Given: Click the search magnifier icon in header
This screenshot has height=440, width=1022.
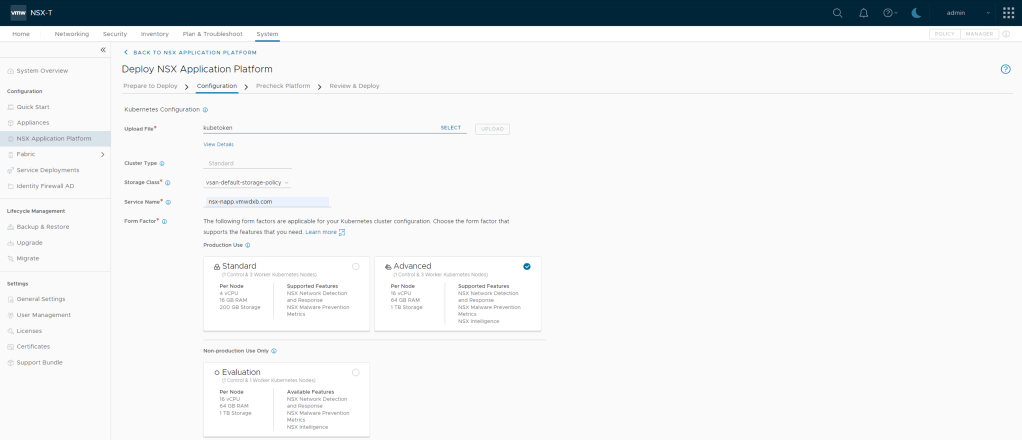Looking at the screenshot, I should pyautogui.click(x=838, y=12).
